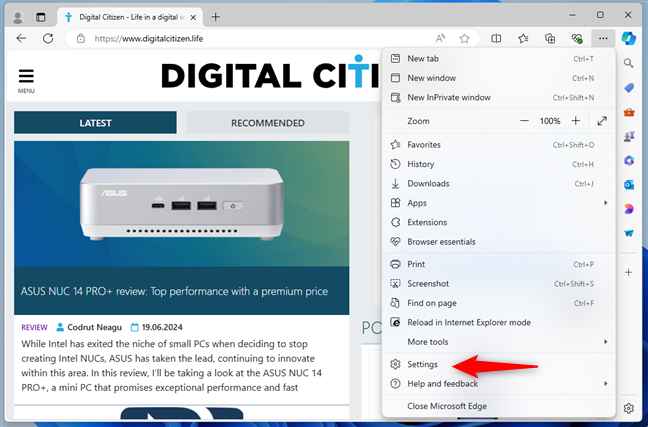This screenshot has height=427, width=648.
Task: Choose New InPrivate window
Action: point(498,98)
